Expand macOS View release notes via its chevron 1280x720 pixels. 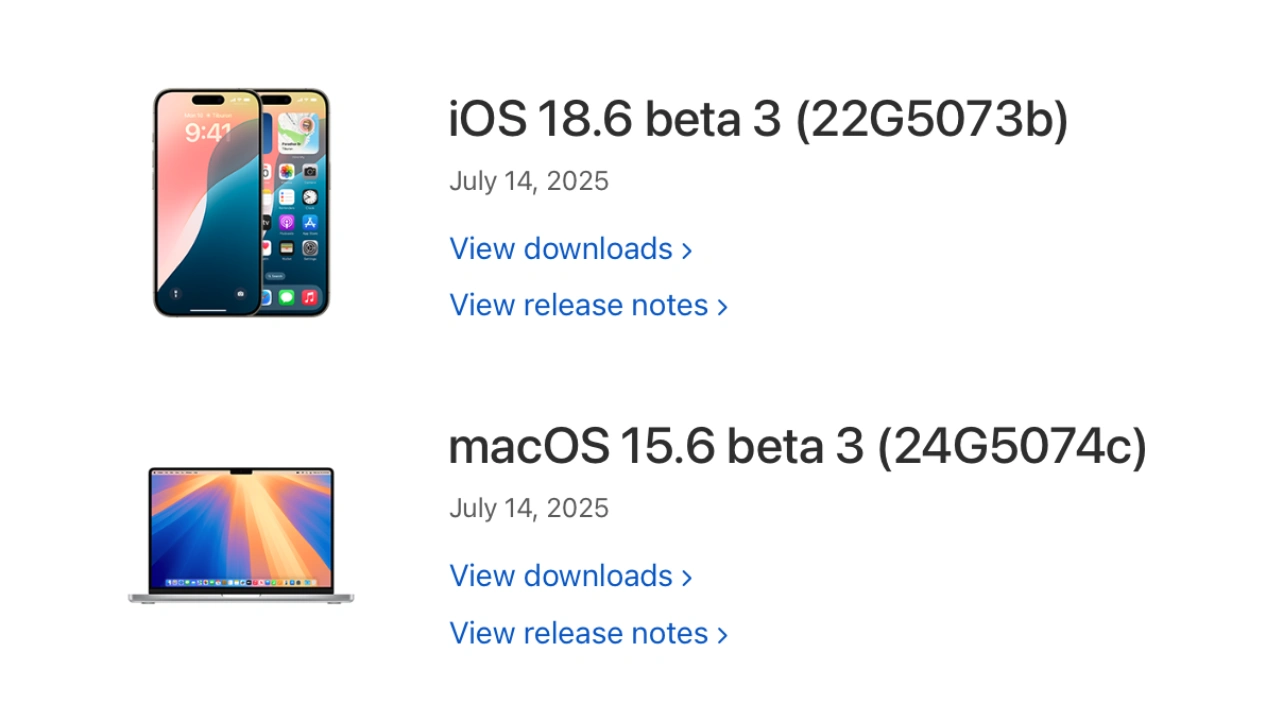[722, 633]
